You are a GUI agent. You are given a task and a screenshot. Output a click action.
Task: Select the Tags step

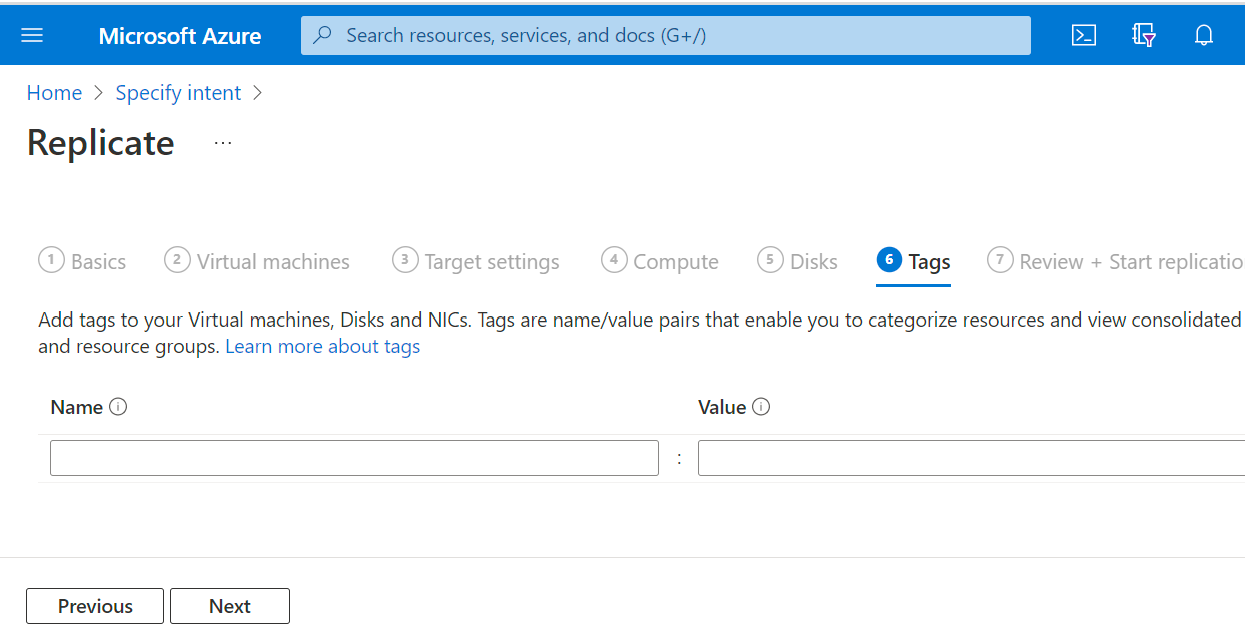click(913, 261)
